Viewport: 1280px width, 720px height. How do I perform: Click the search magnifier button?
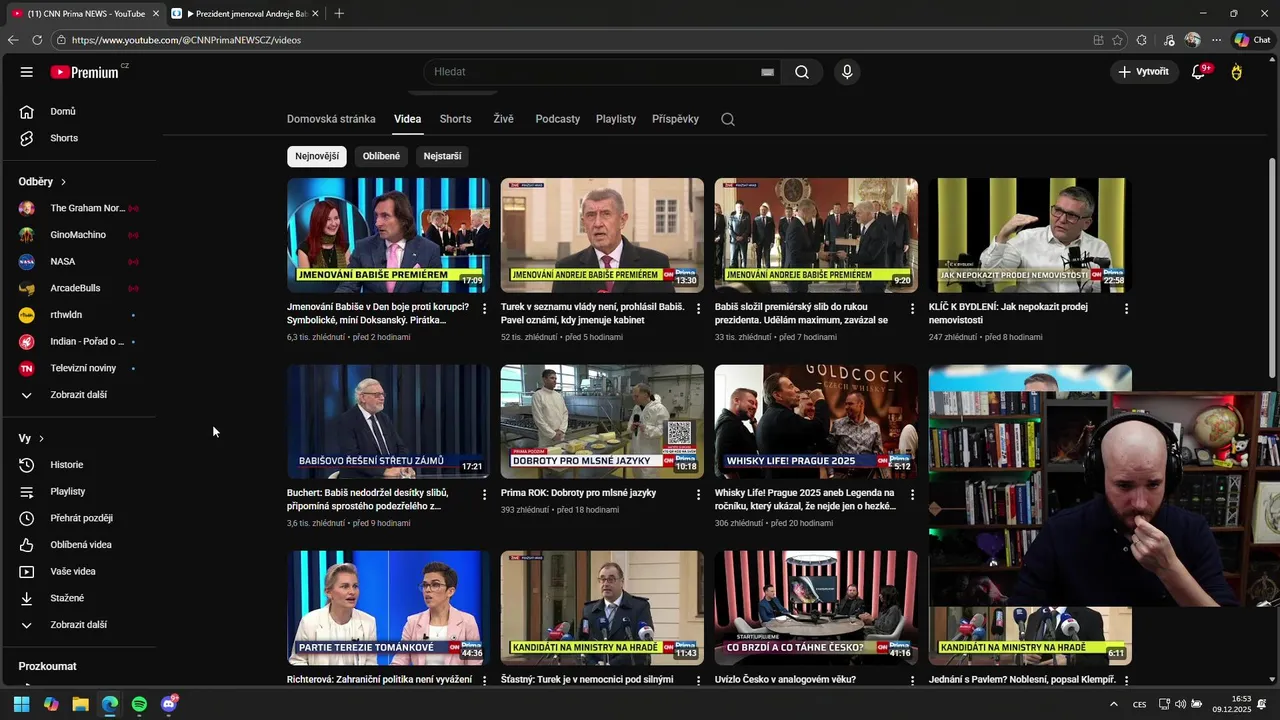coord(802,72)
